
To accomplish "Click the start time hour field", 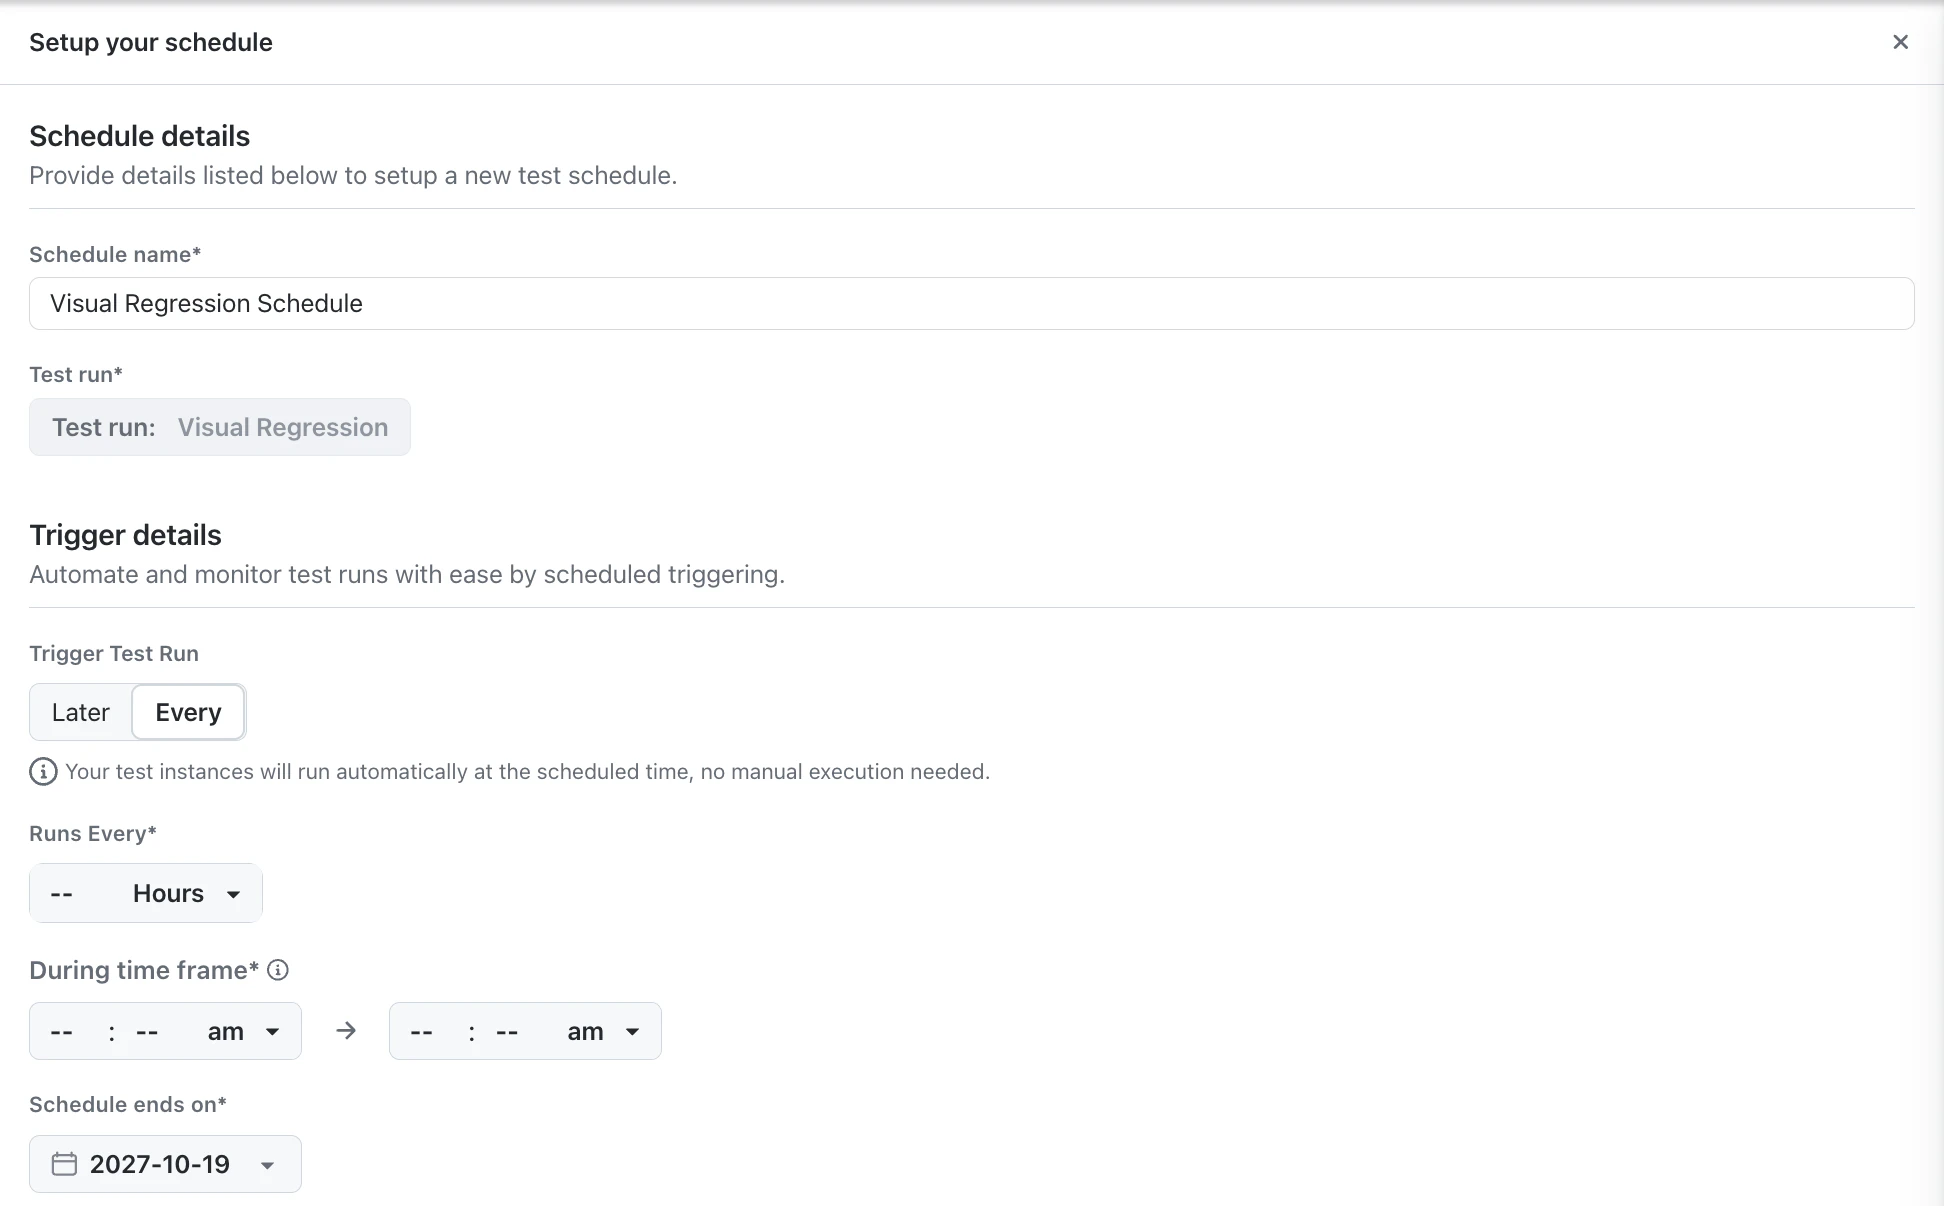I will tap(62, 1031).
